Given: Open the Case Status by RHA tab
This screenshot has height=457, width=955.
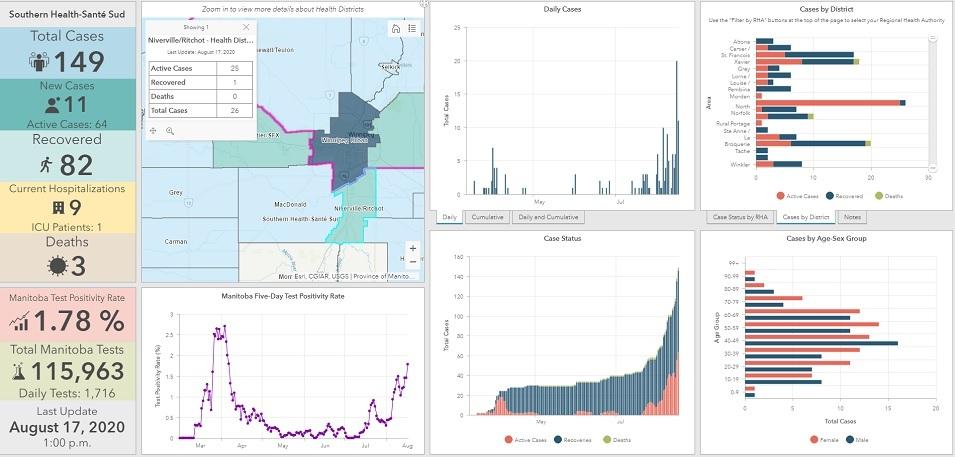Looking at the screenshot, I should tap(738, 217).
